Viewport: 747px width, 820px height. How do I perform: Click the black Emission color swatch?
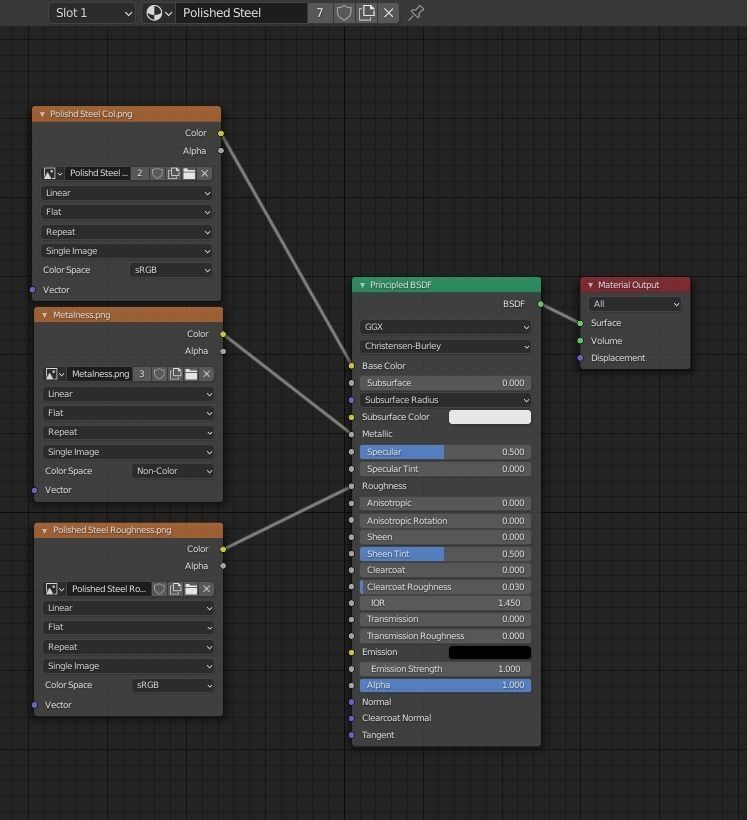click(490, 652)
